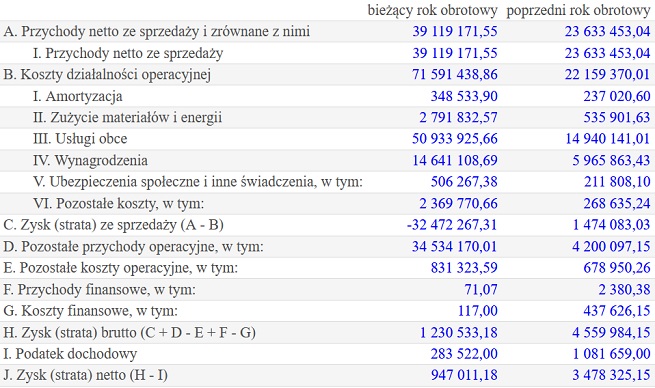The image size is (655, 388).
Task: Select 'VI. Pozostałe koszty, w tym:' label
Action: pos(119,204)
